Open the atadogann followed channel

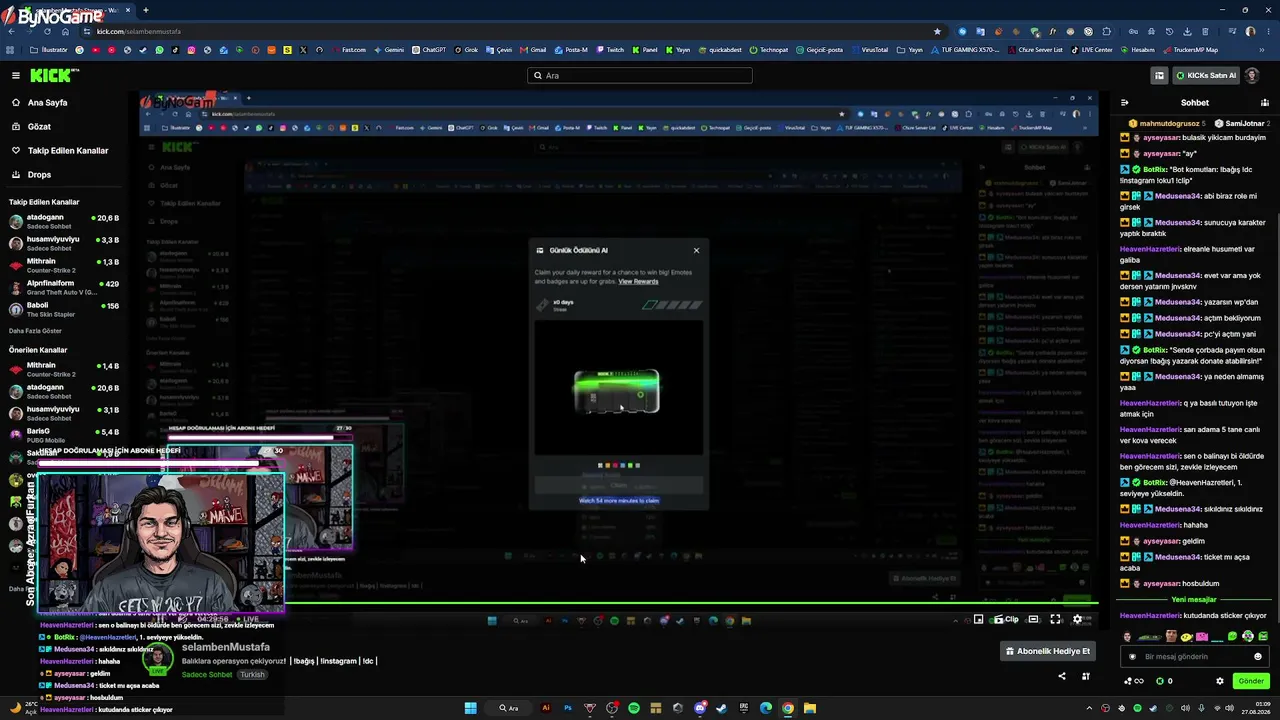(x=64, y=221)
